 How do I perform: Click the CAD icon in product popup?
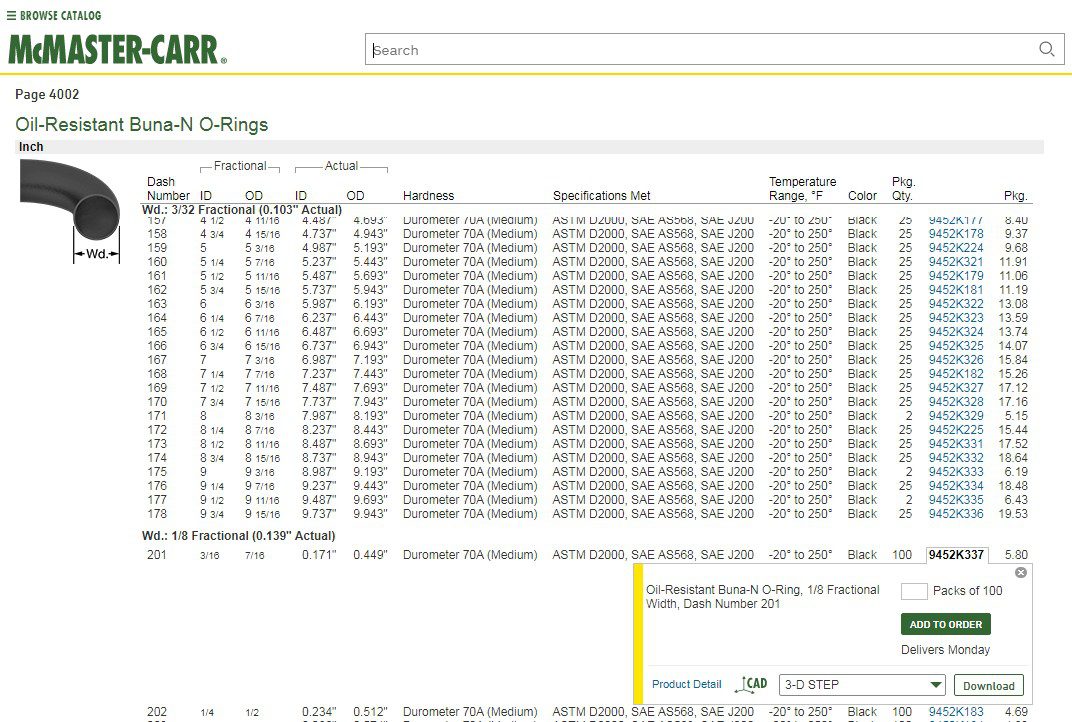751,684
